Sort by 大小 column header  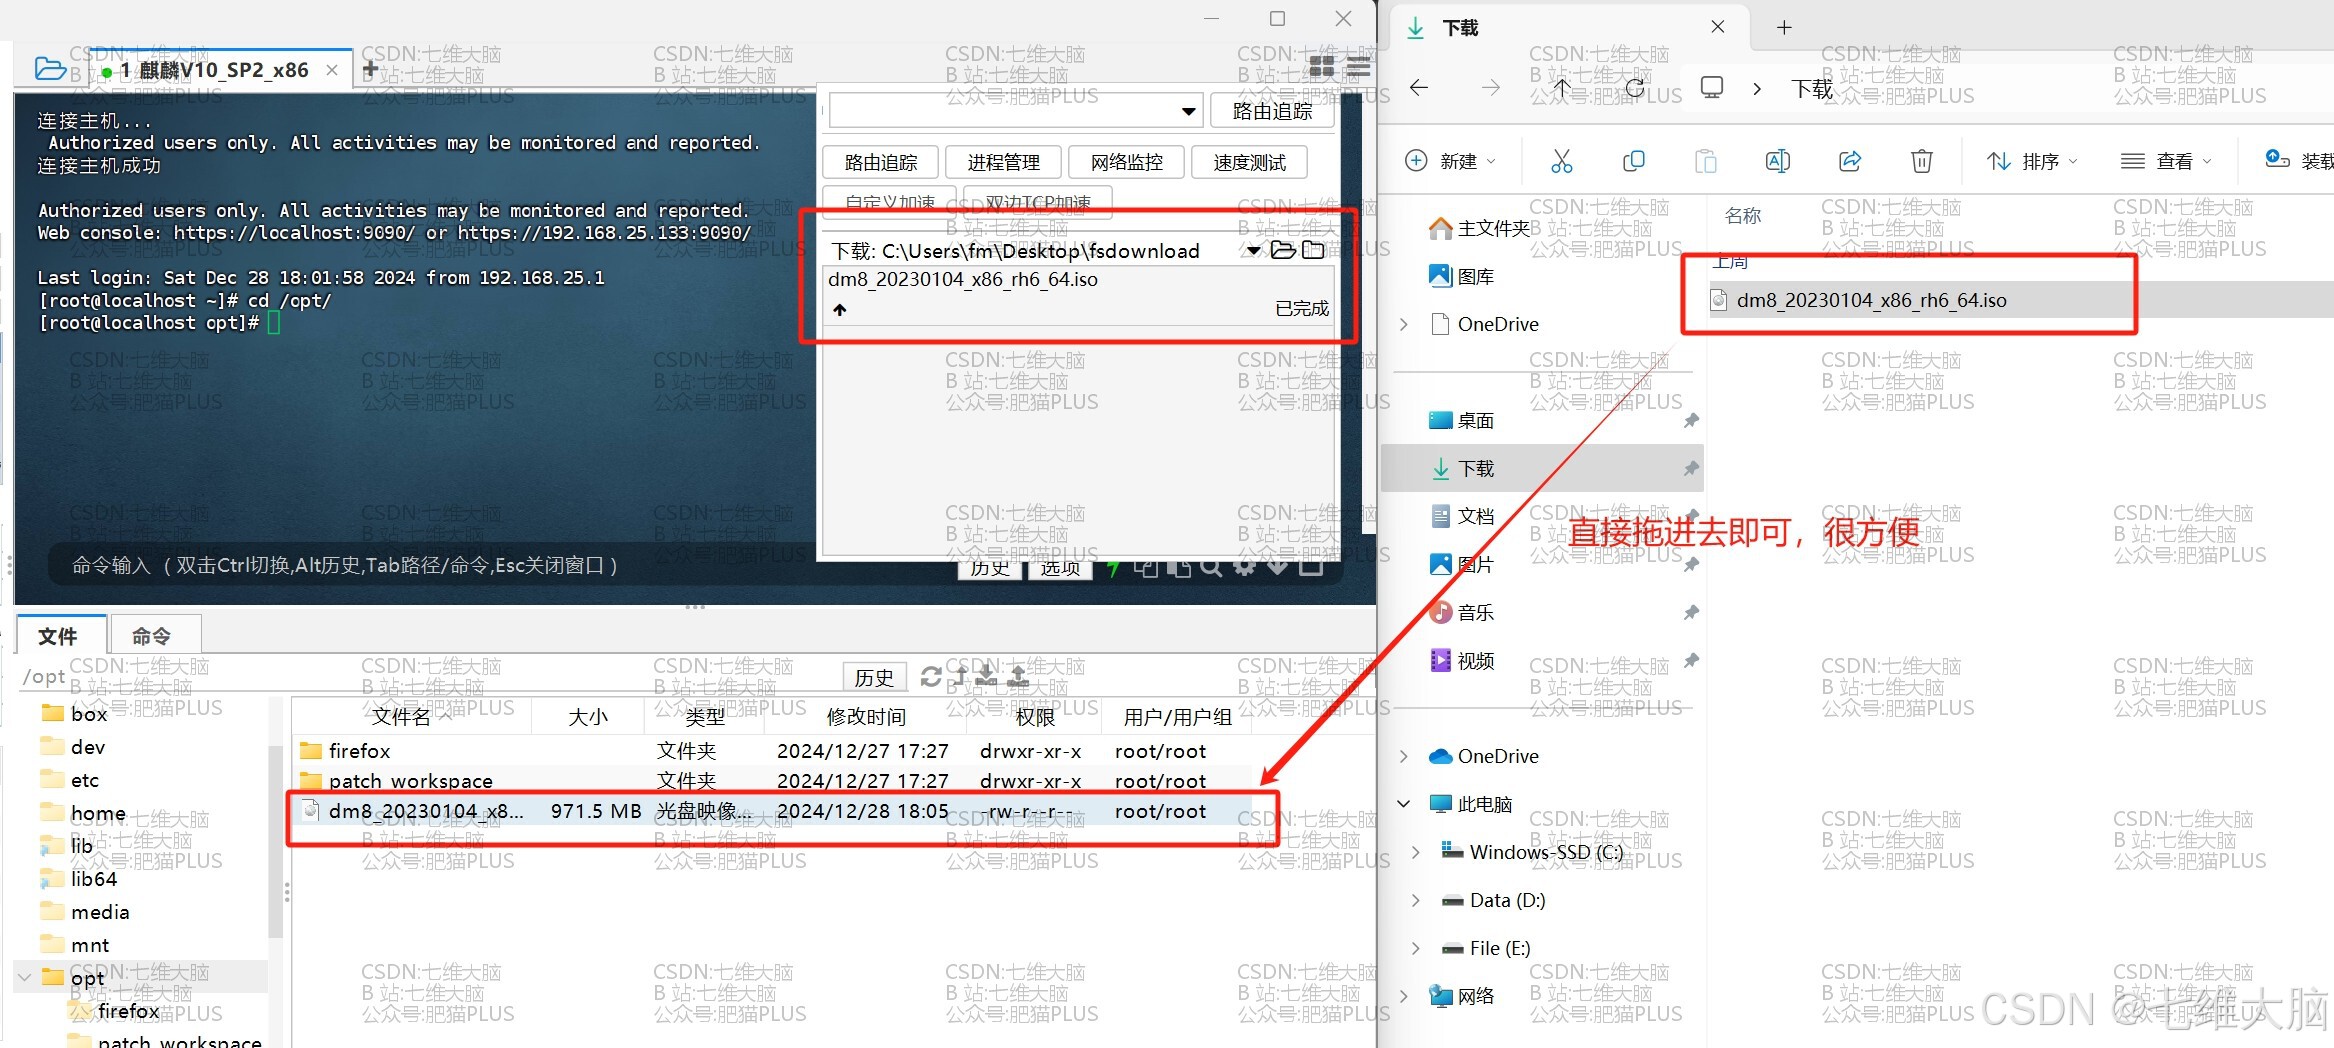click(x=588, y=717)
